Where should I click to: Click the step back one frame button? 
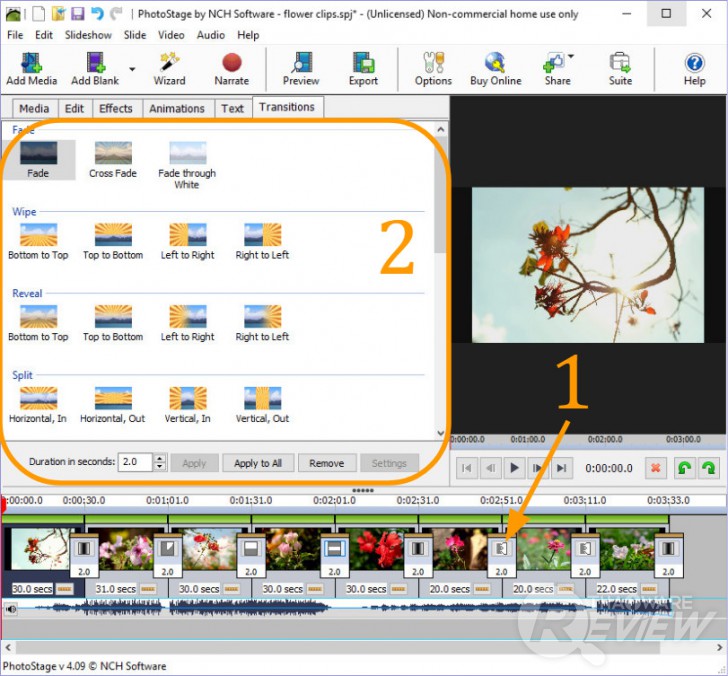coord(491,468)
